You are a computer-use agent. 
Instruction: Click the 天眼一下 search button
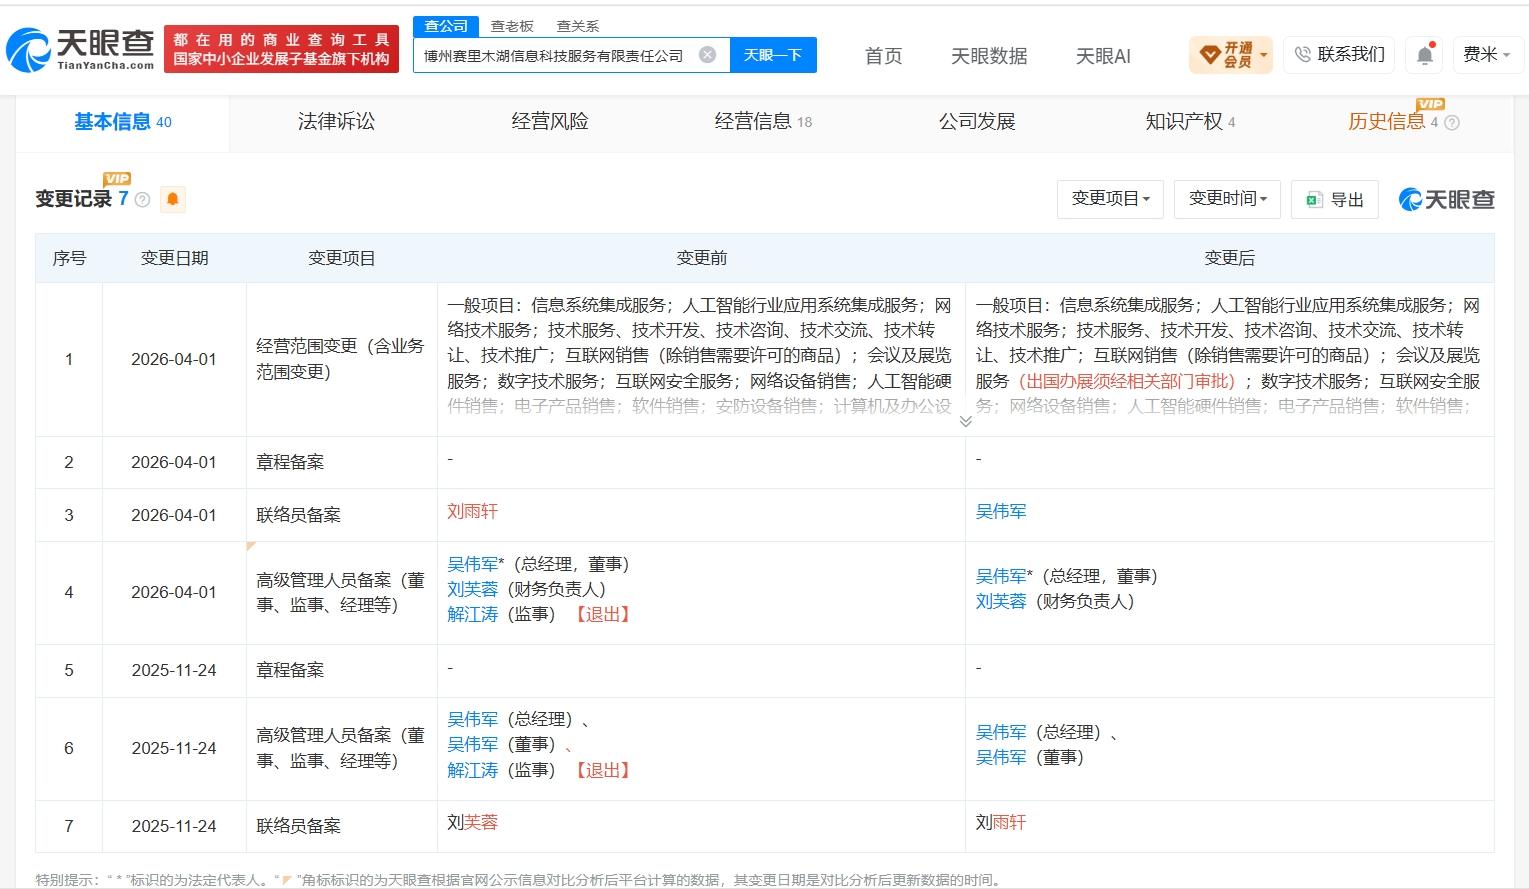click(x=773, y=55)
